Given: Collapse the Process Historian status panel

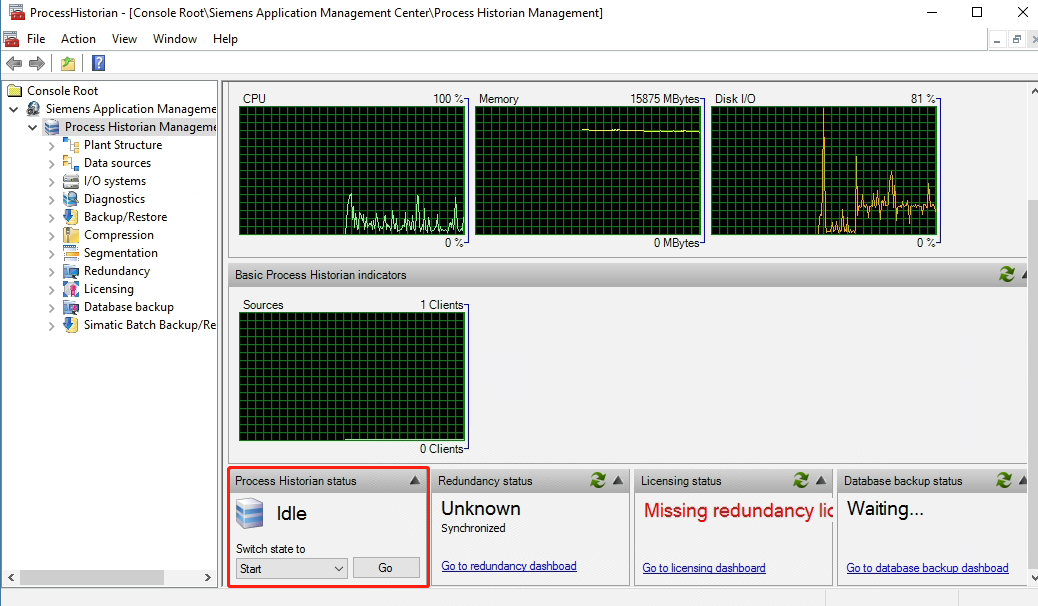Looking at the screenshot, I should 414,480.
